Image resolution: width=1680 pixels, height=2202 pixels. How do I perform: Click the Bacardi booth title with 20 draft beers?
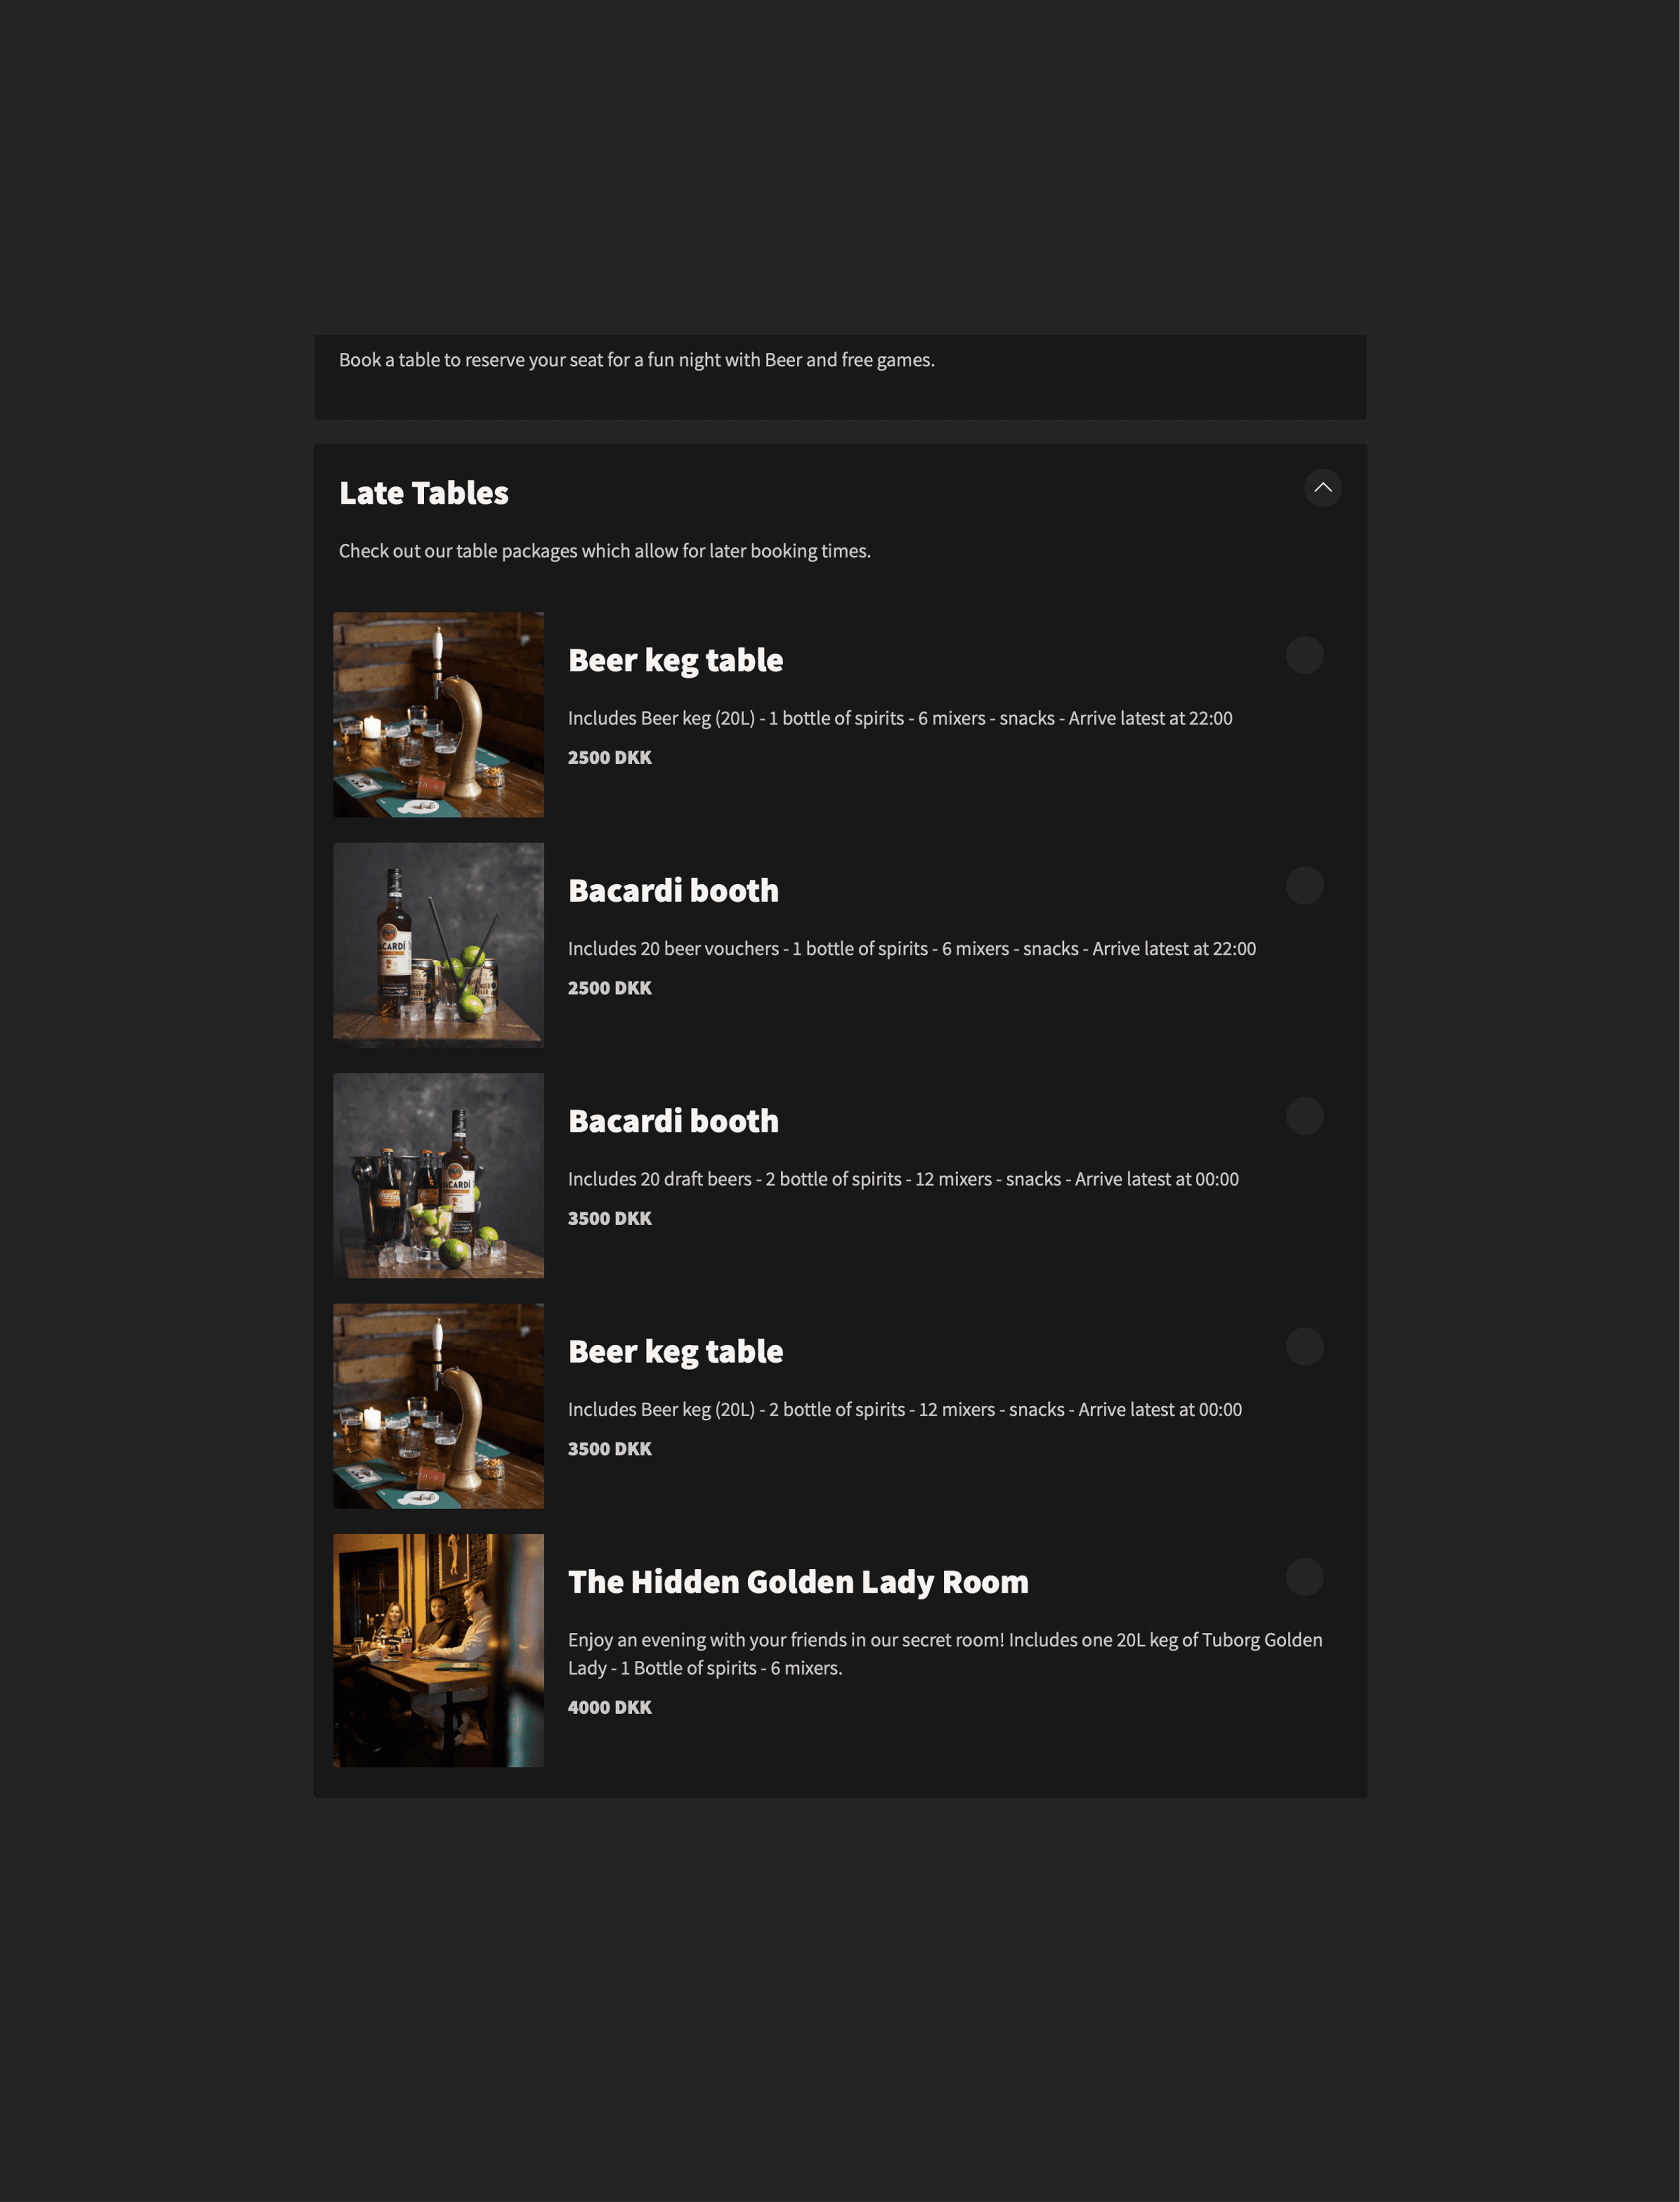[x=673, y=1121]
